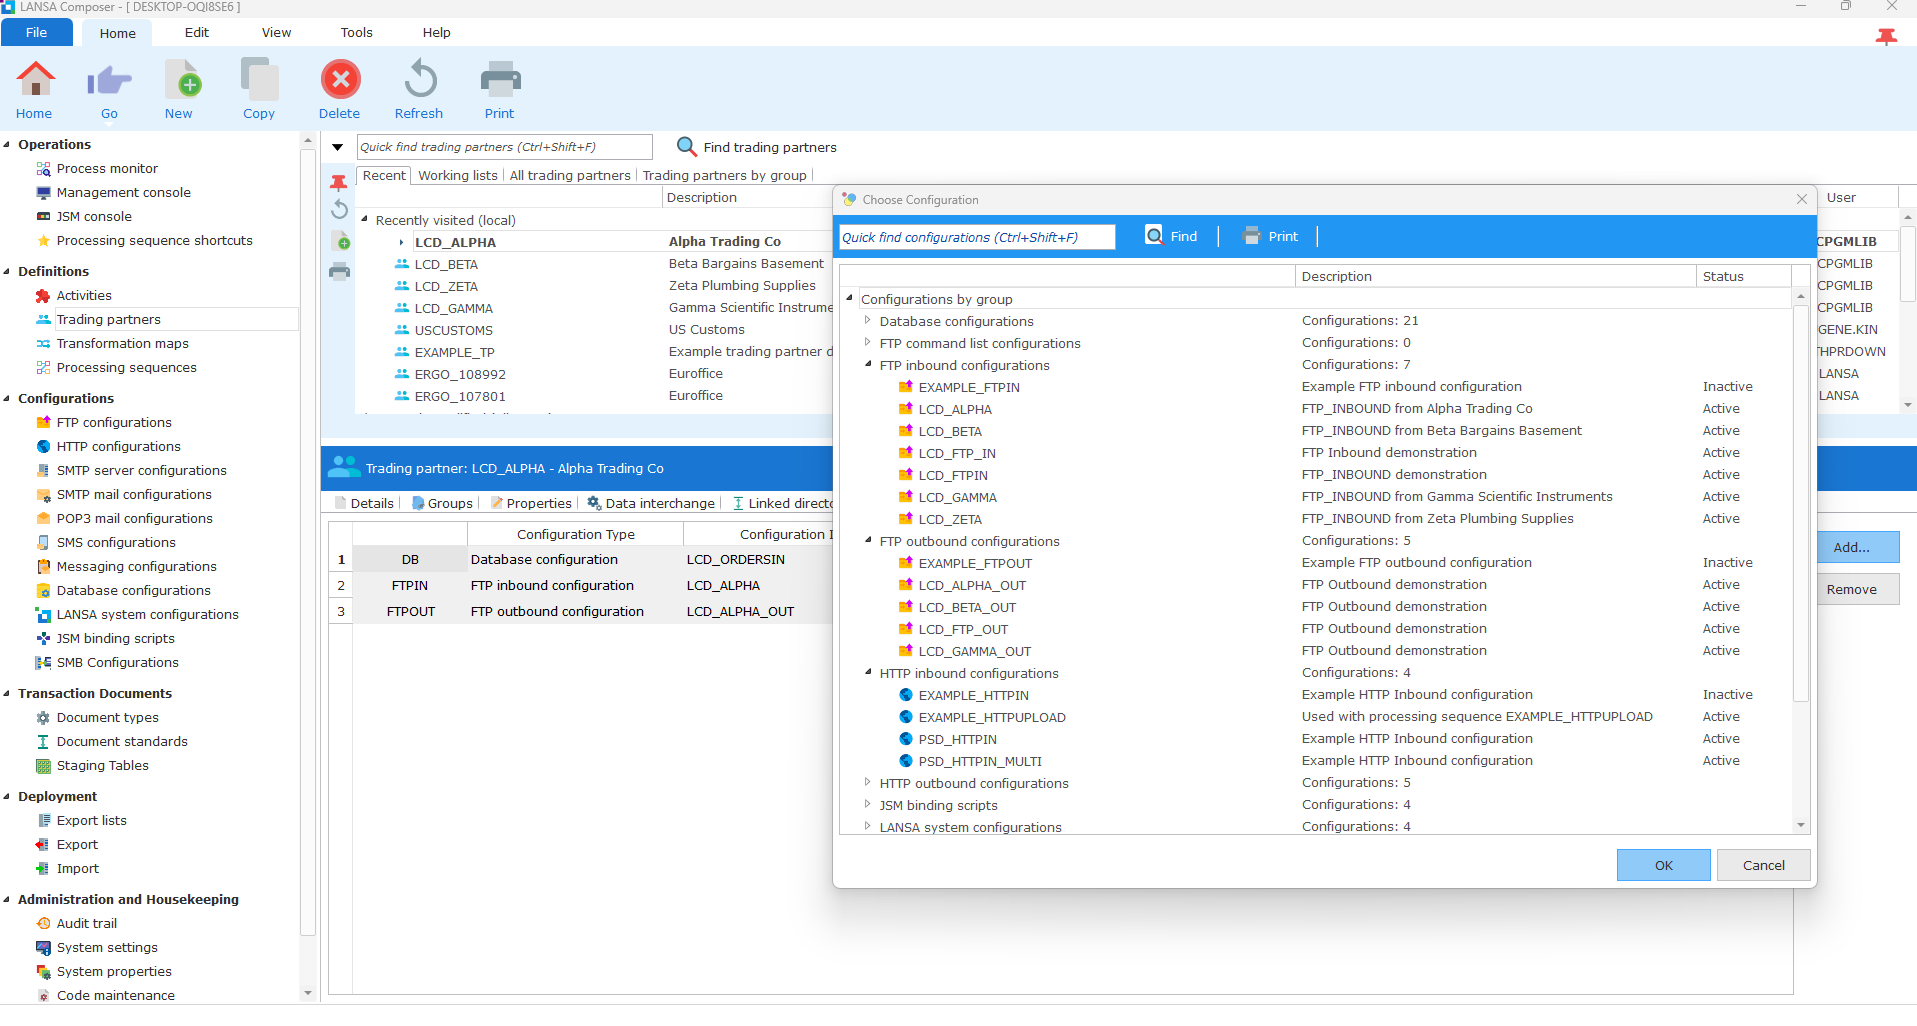Open Code maintenance in navigation
The image size is (1917, 1026).
point(115,996)
